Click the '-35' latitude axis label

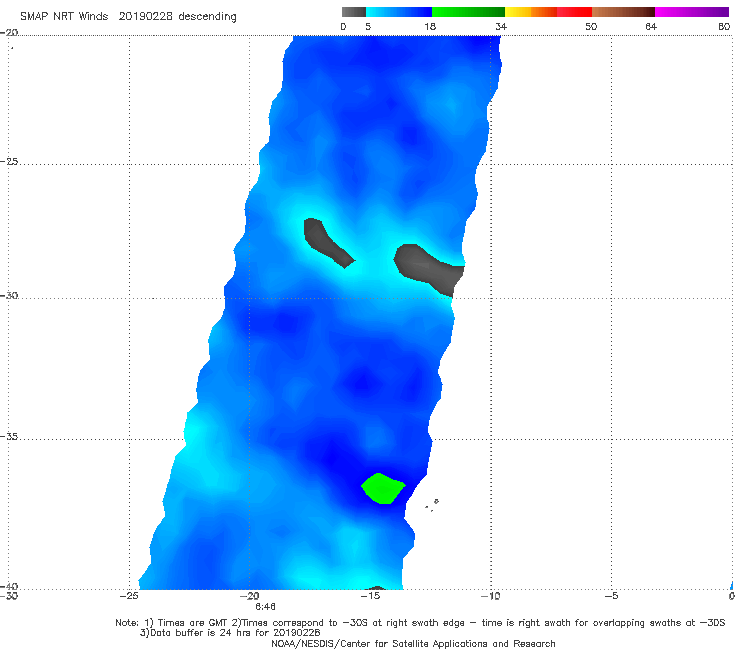tap(9, 436)
